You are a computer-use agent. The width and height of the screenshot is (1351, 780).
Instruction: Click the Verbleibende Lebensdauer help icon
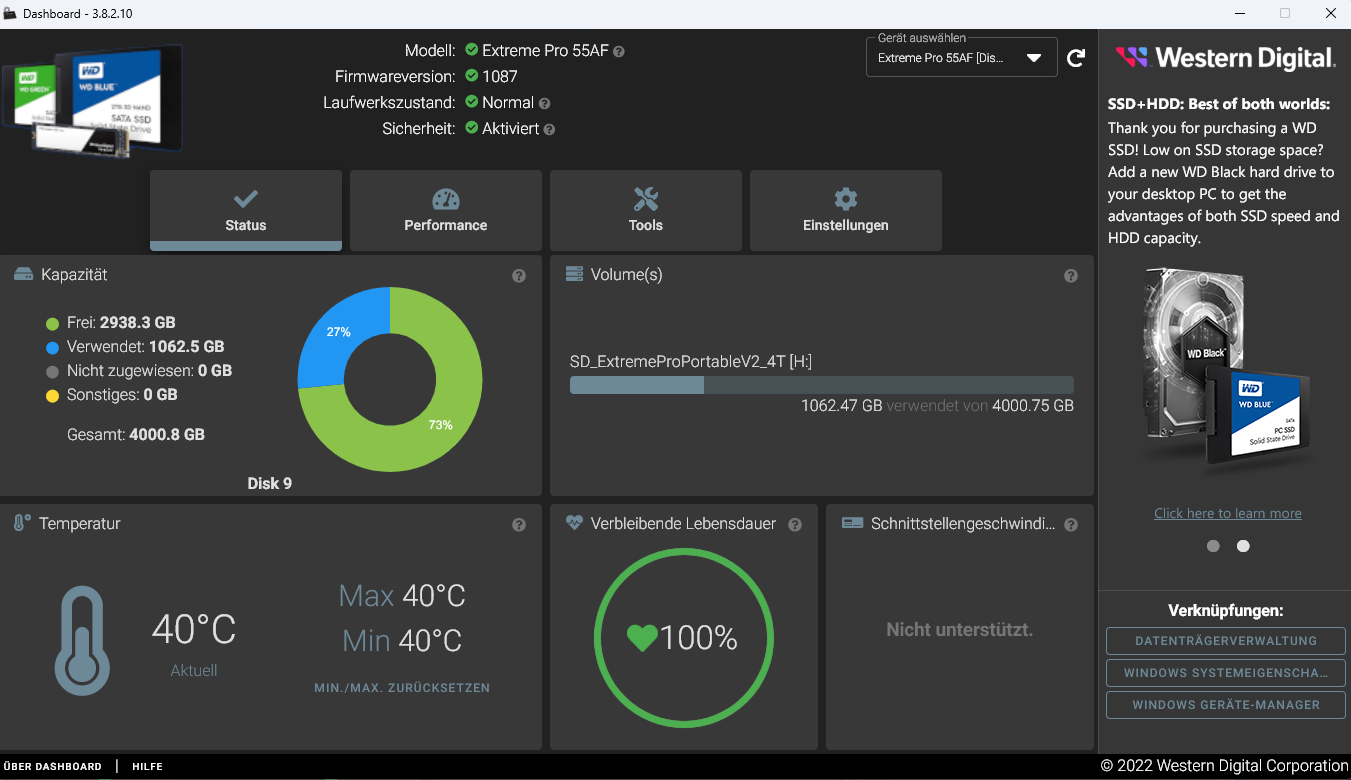point(795,525)
